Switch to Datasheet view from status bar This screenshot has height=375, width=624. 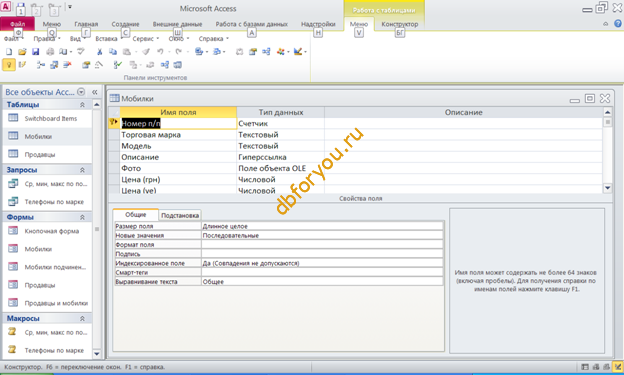tap(585, 367)
